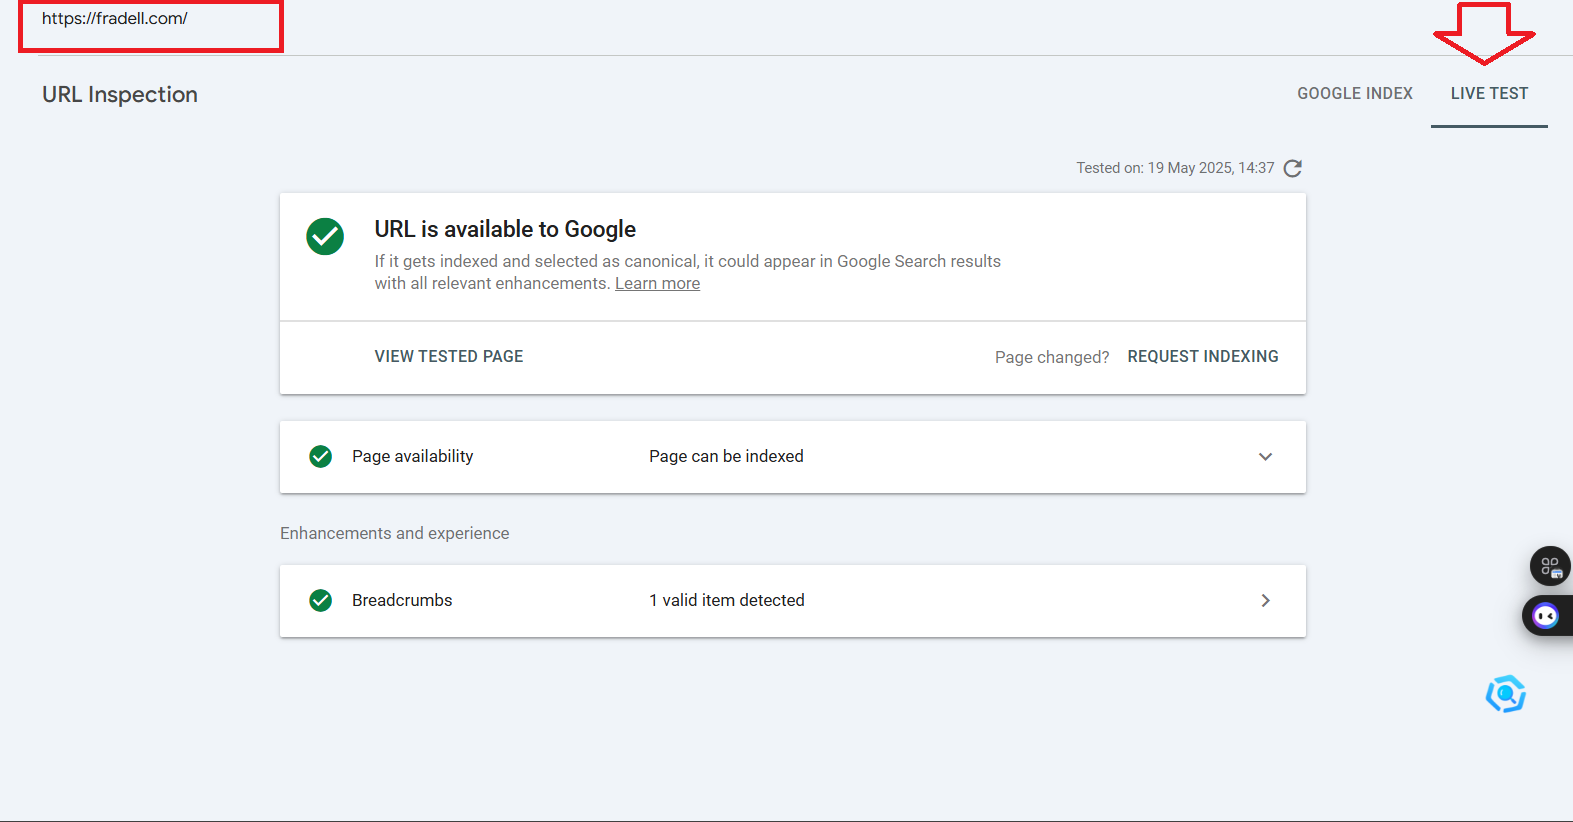Click the '1 valid item detected' text

pos(726,601)
